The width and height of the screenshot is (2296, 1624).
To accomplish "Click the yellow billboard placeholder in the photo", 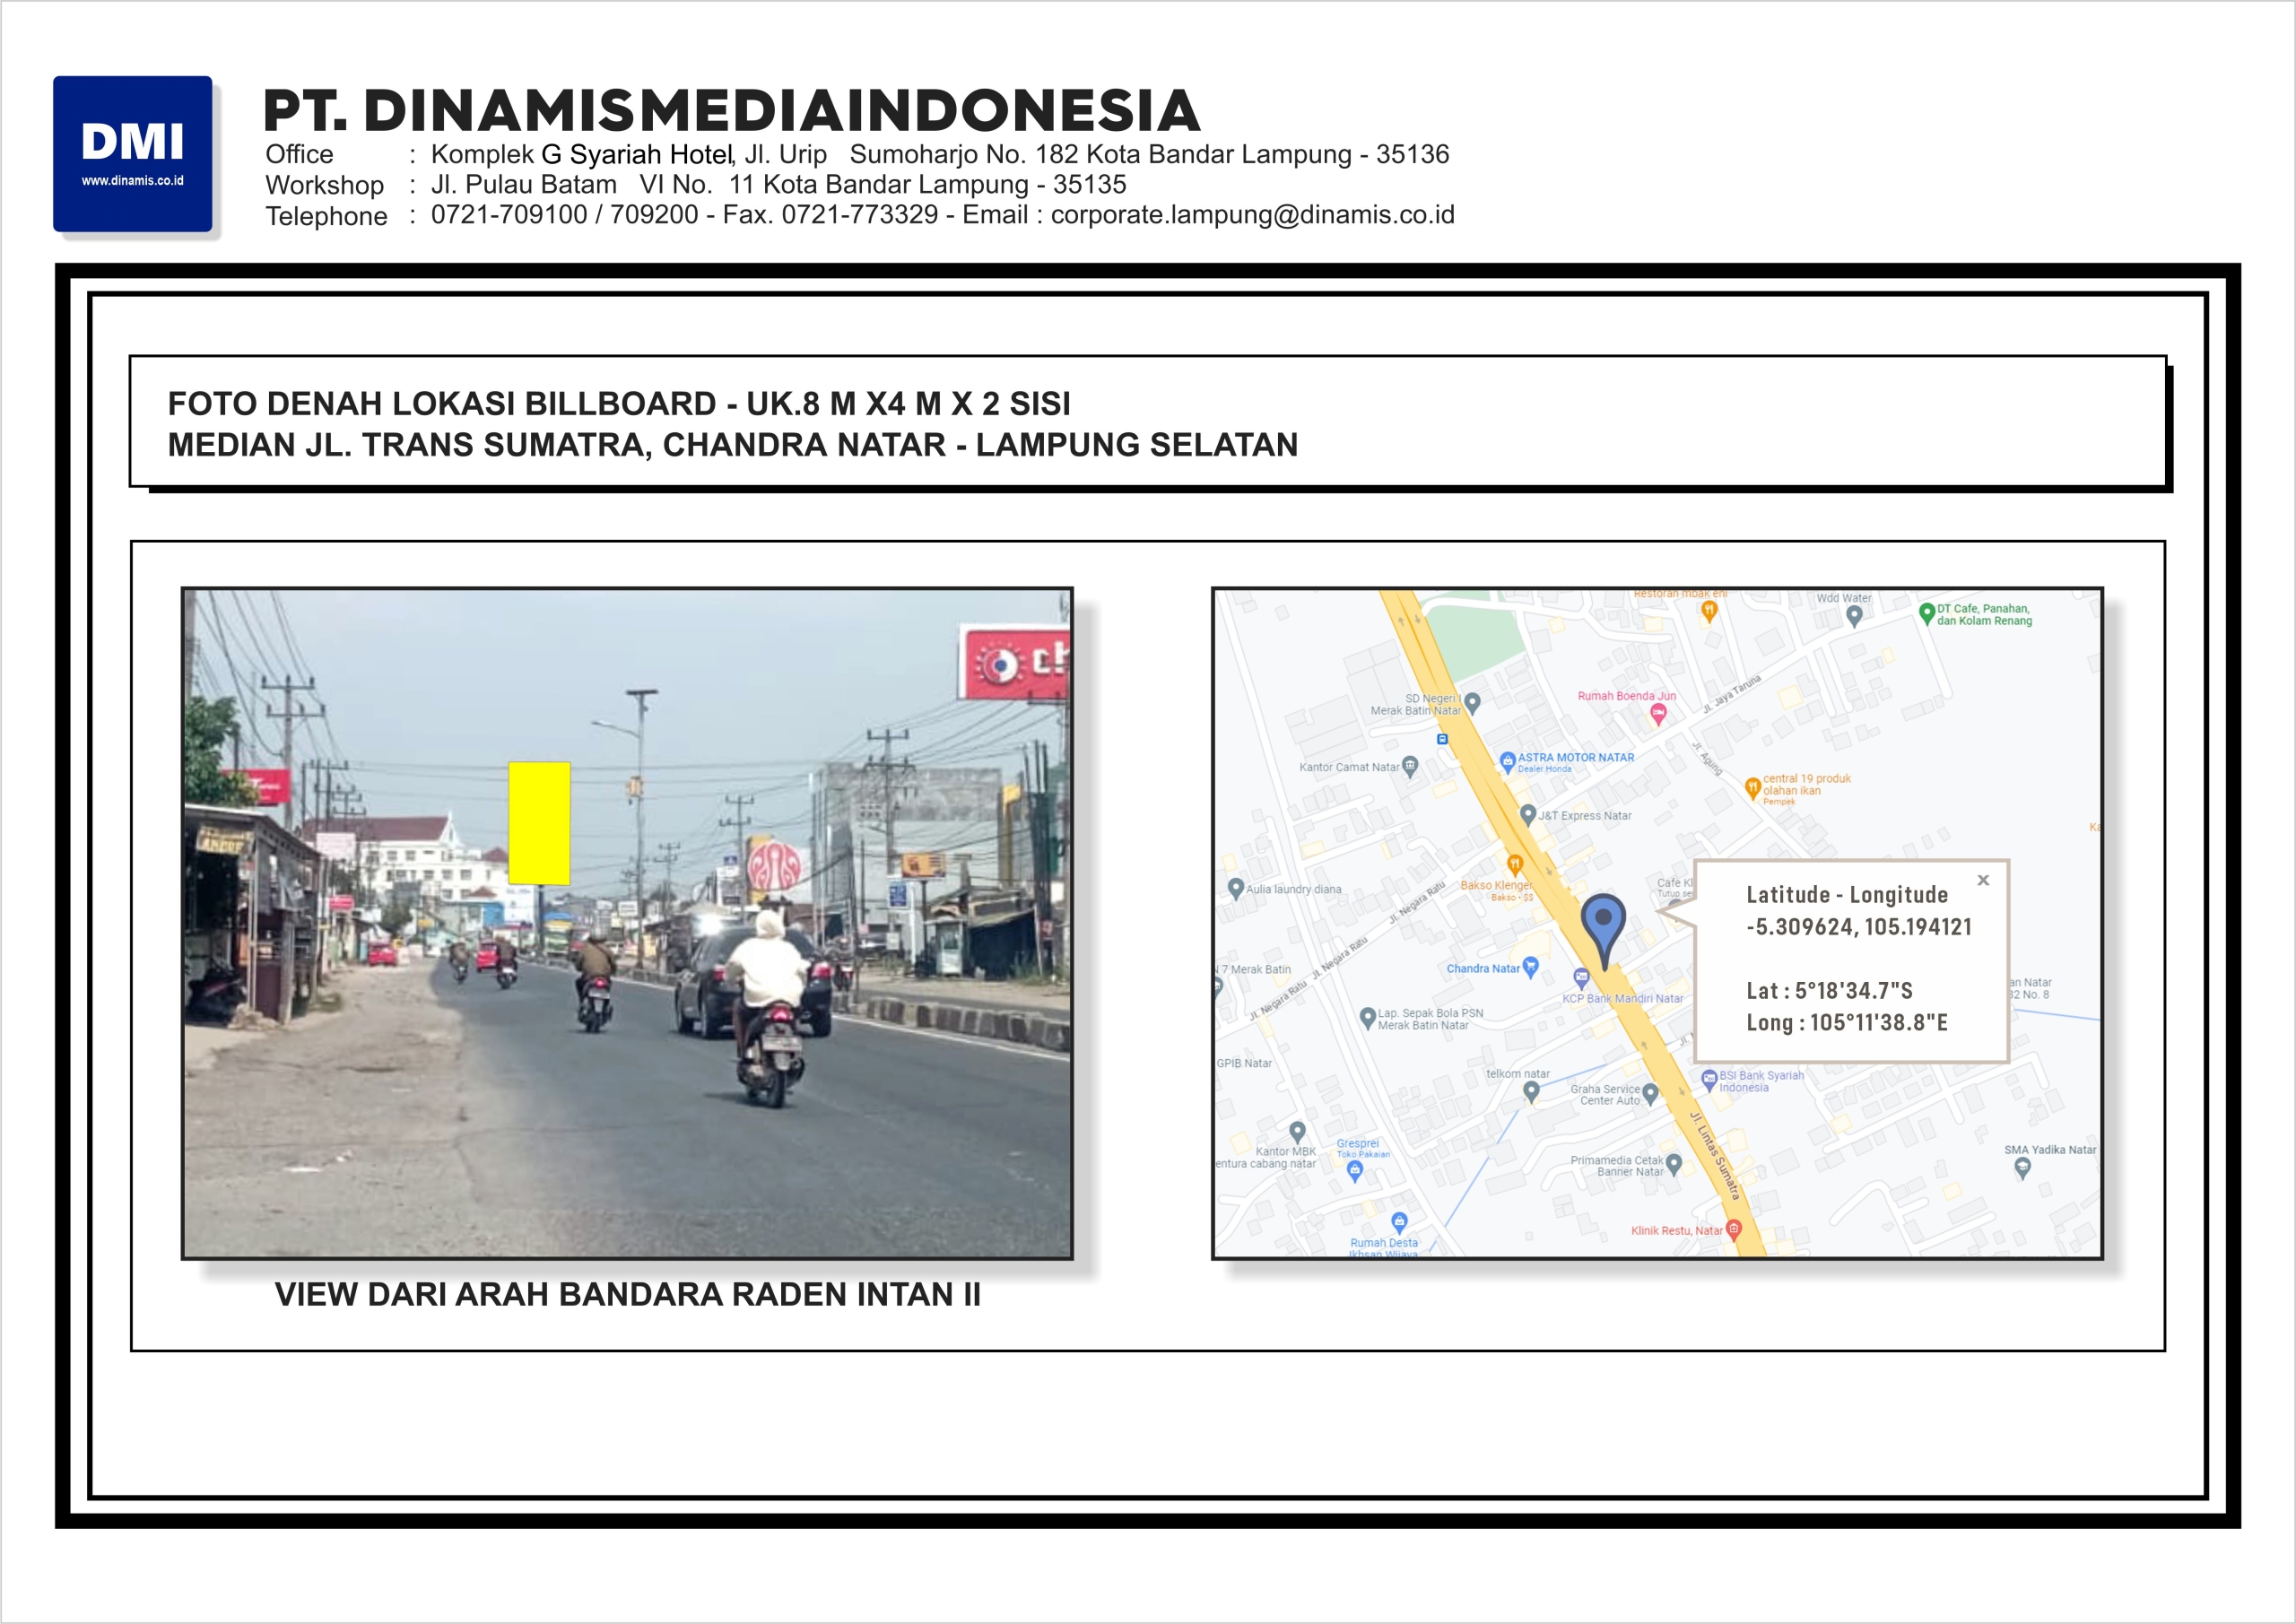I will pos(539,823).
